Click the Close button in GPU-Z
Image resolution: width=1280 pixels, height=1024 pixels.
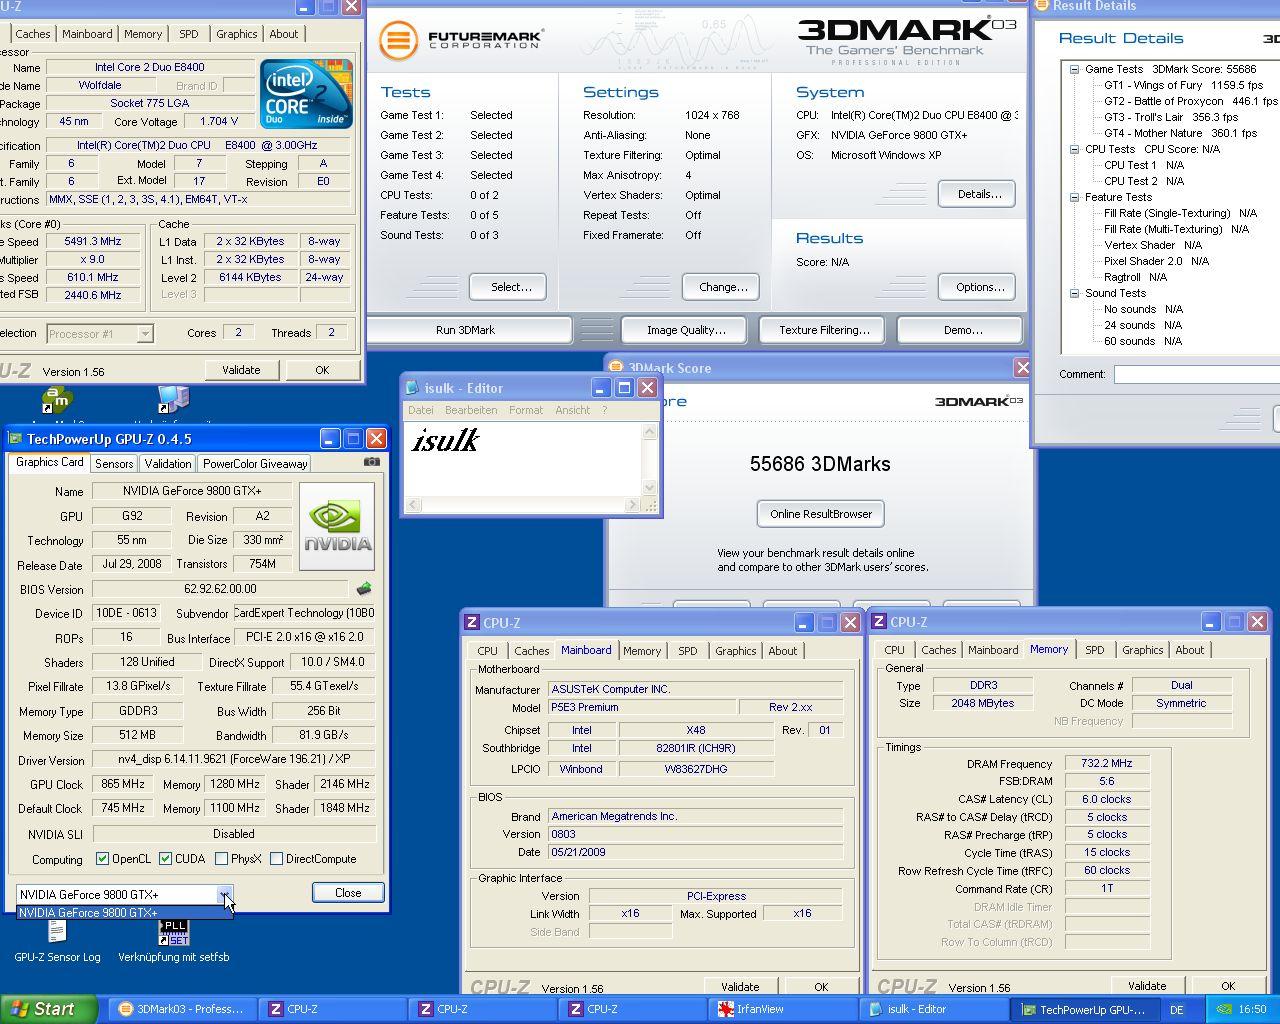[x=348, y=893]
